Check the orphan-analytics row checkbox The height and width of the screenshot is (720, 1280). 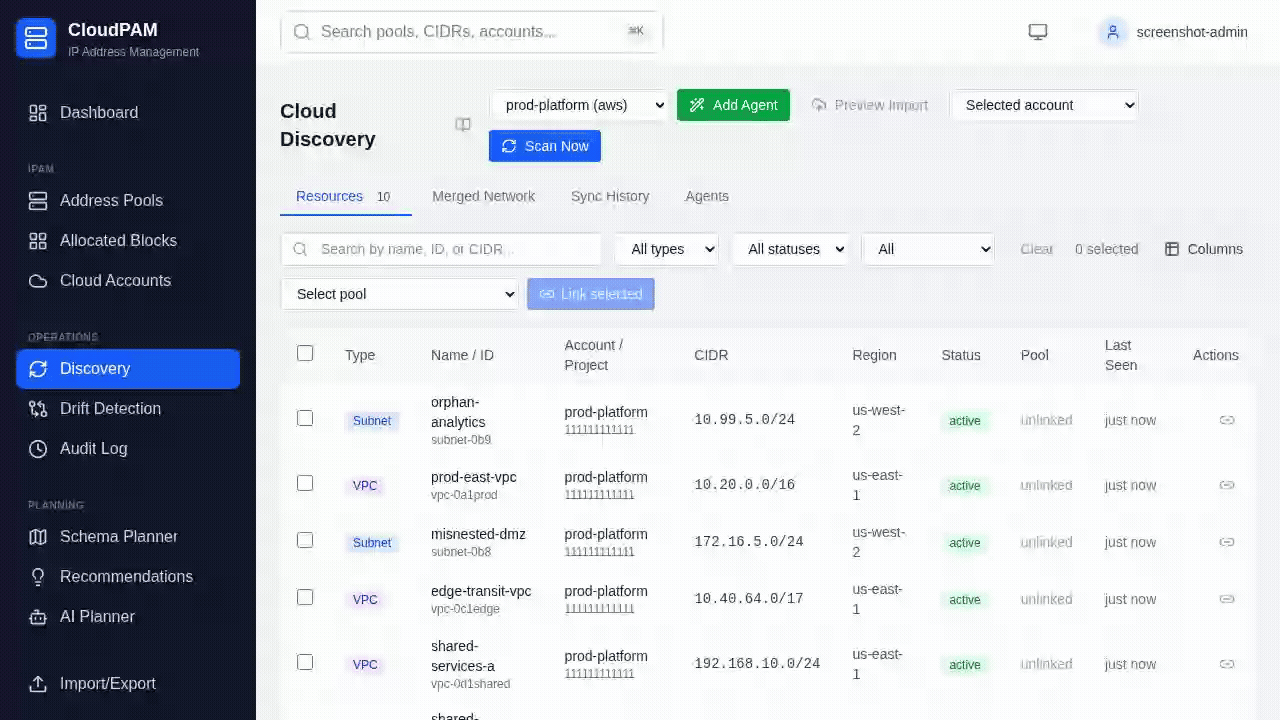pos(305,418)
